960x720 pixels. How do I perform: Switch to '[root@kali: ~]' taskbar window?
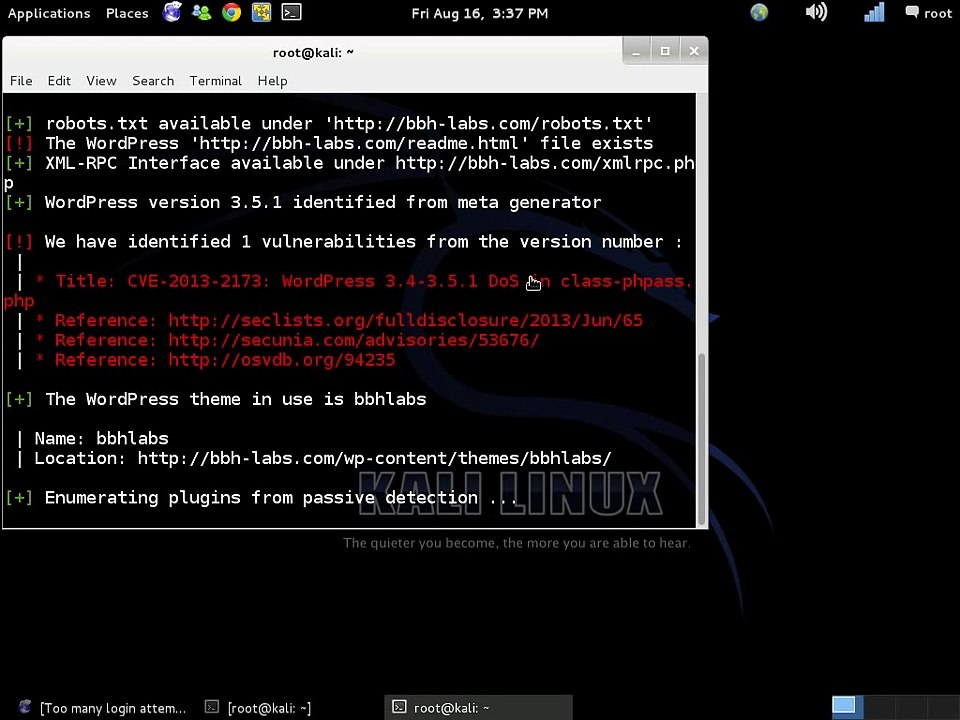pyautogui.click(x=258, y=708)
